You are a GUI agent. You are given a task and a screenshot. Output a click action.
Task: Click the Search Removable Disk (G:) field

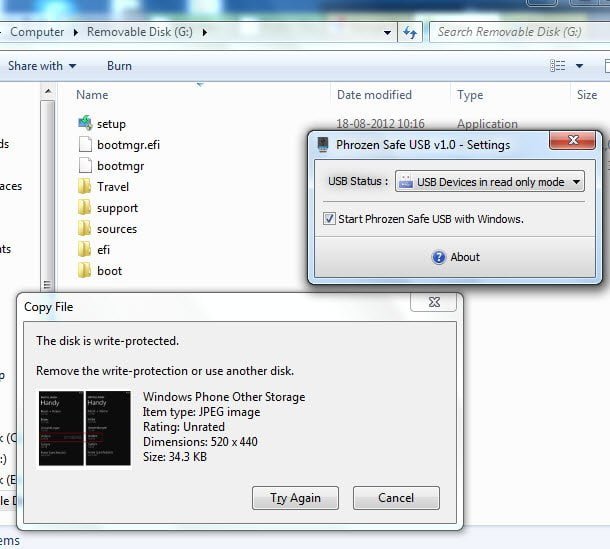[519, 32]
